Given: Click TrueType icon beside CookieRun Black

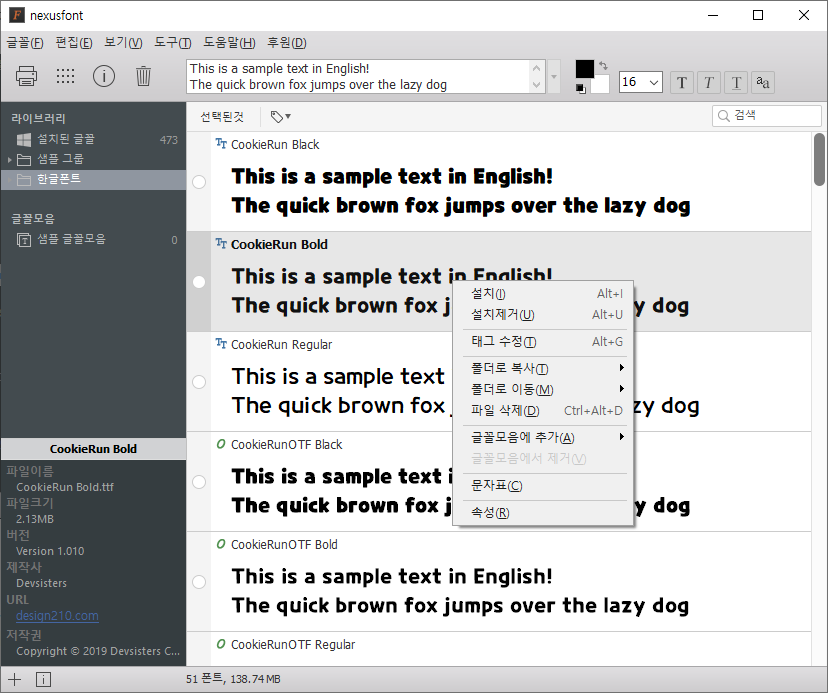Looking at the screenshot, I should click(221, 144).
